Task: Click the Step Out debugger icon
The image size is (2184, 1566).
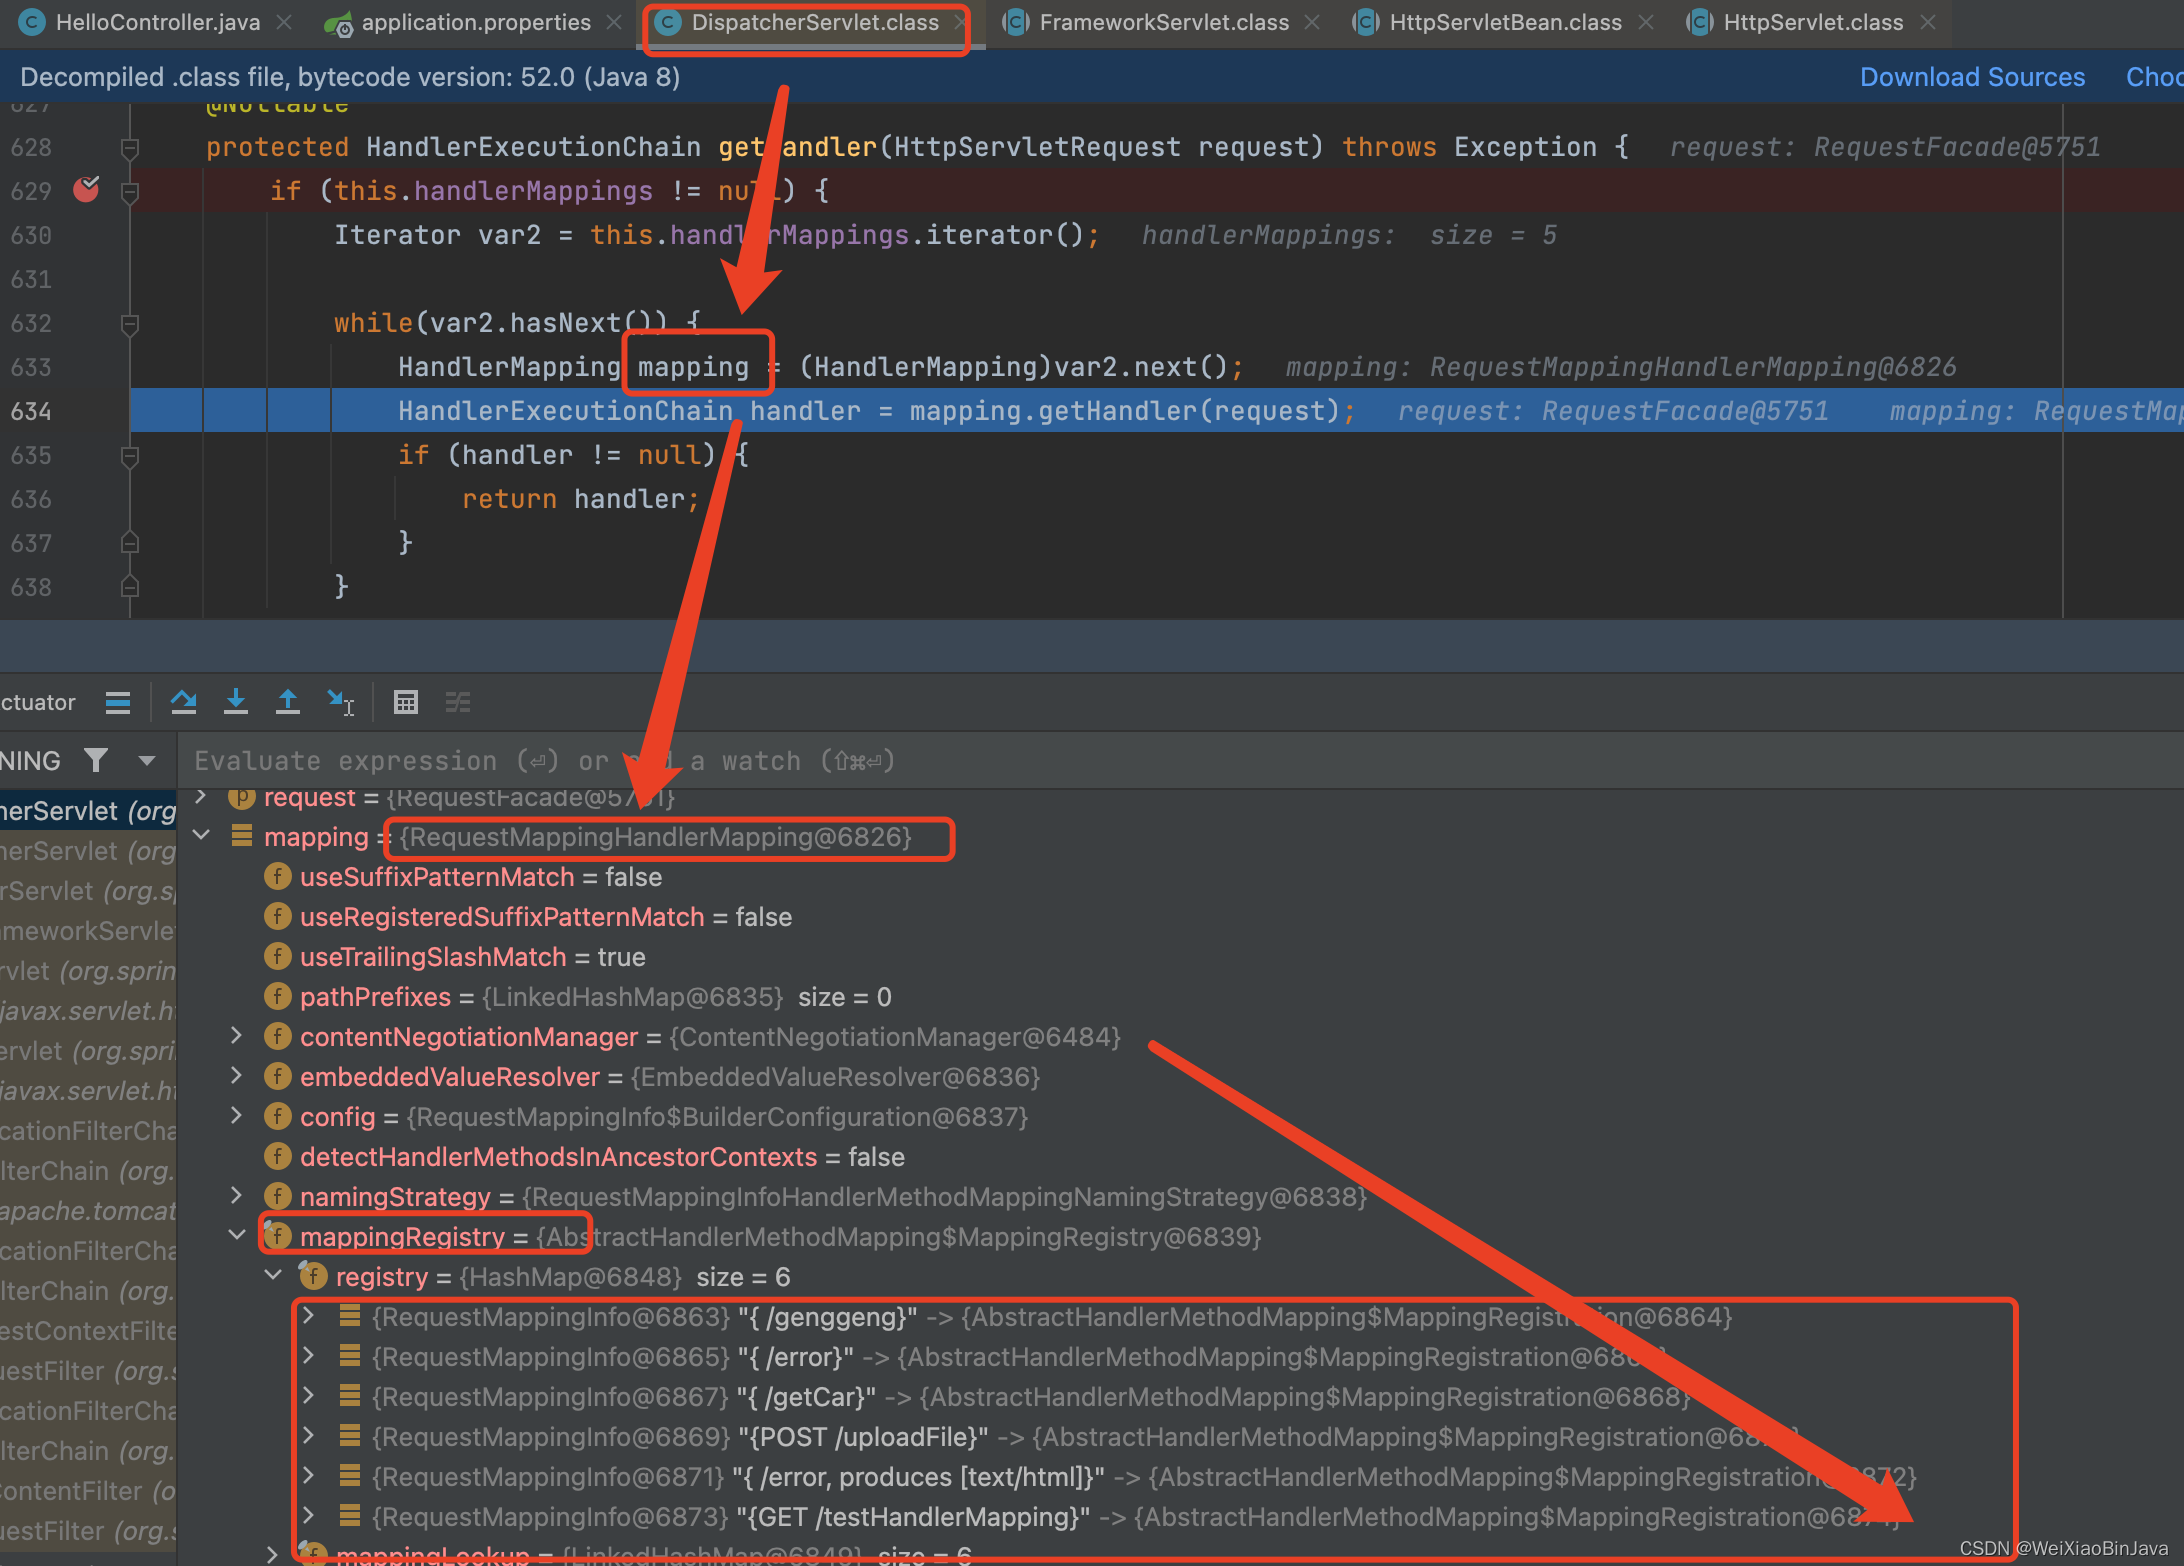Action: (x=288, y=702)
